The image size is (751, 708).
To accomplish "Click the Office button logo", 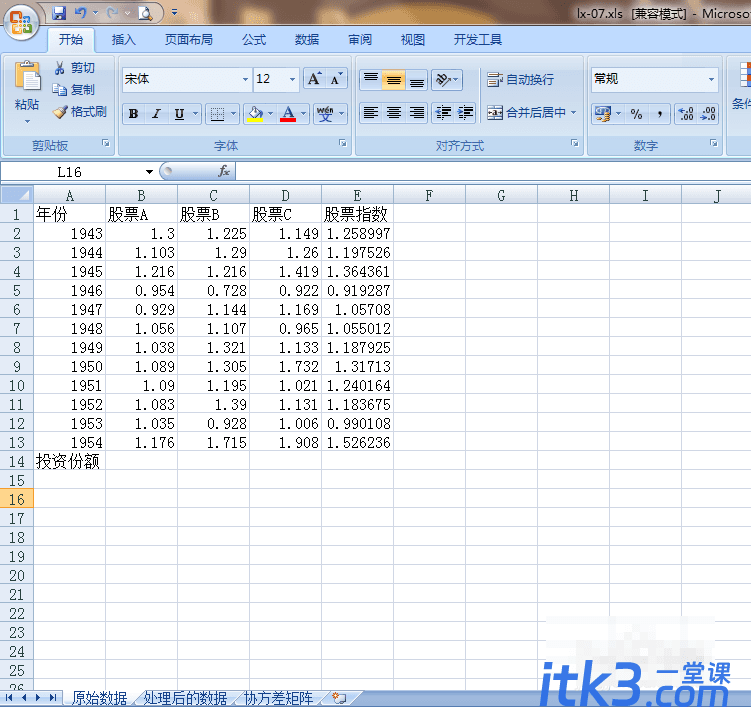I will pyautogui.click(x=21, y=23).
